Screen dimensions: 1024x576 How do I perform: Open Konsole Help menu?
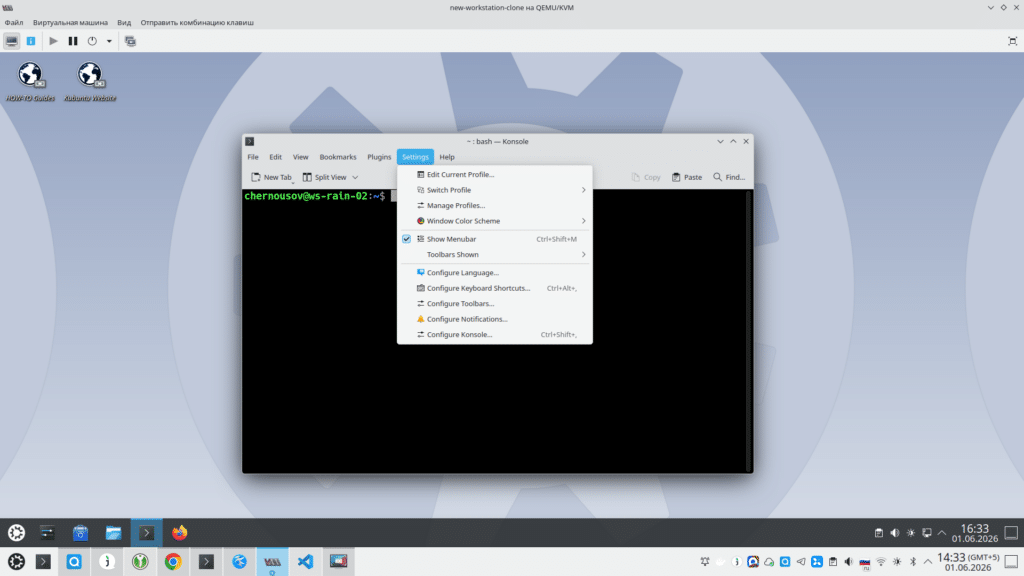447,157
